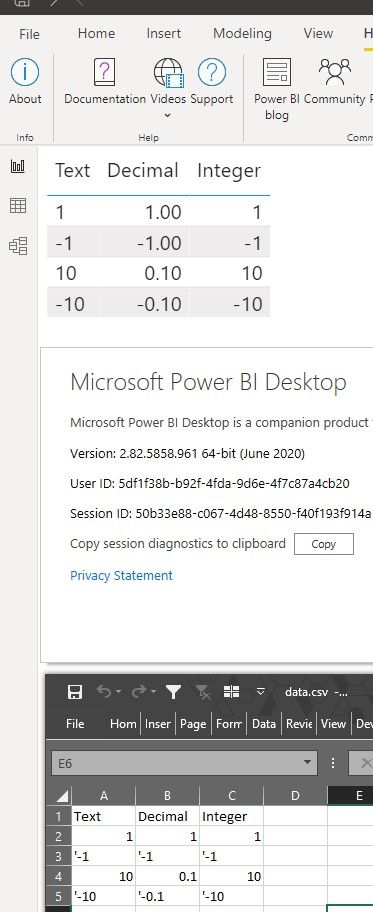
Task: Select Excel cell B4 containing 0.1
Action: point(167,876)
